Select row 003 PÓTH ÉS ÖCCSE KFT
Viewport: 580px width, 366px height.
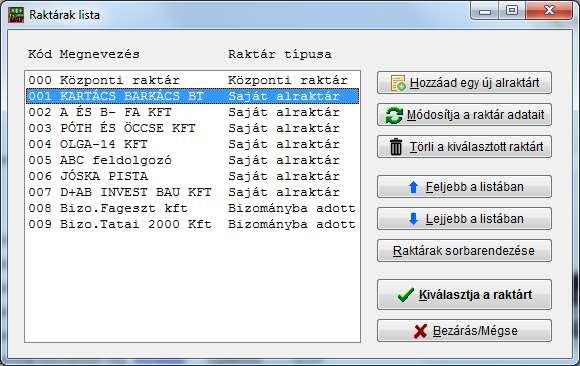click(x=192, y=128)
